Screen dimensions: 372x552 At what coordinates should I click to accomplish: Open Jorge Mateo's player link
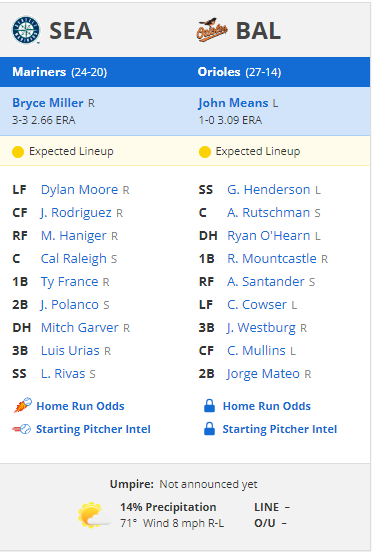(263, 374)
